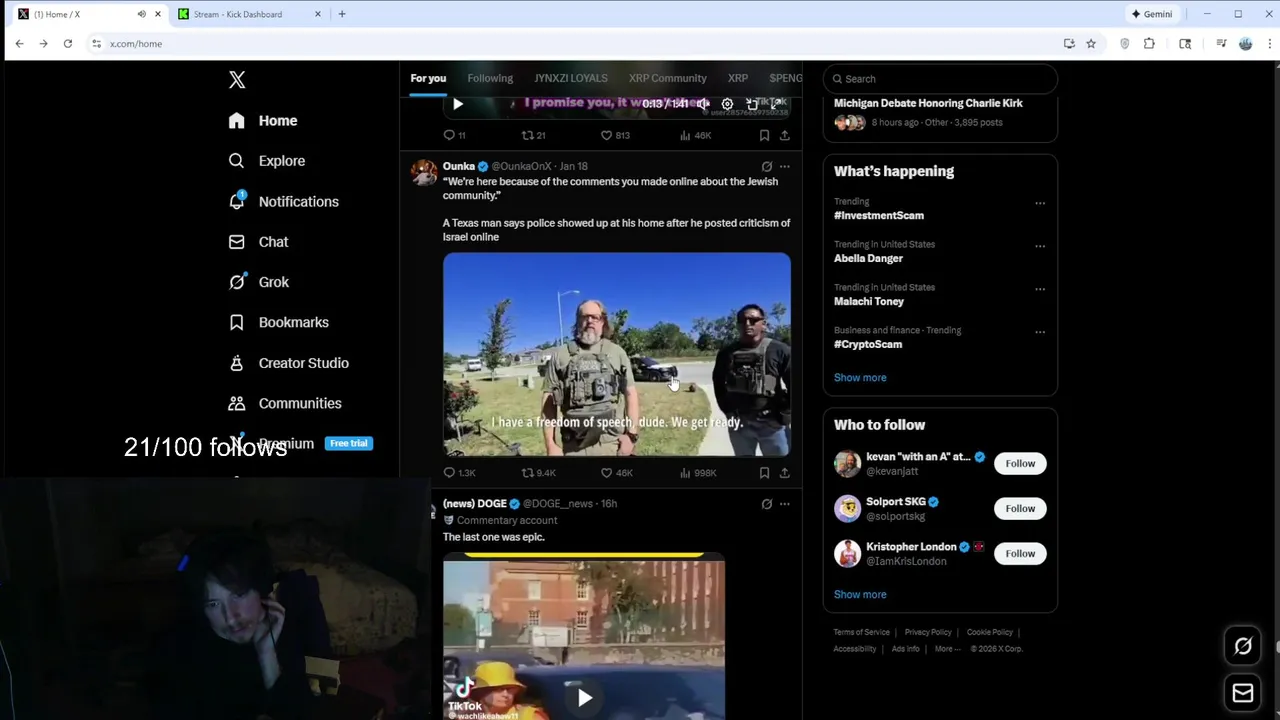Bookmark the top post with 46K views

(x=764, y=135)
